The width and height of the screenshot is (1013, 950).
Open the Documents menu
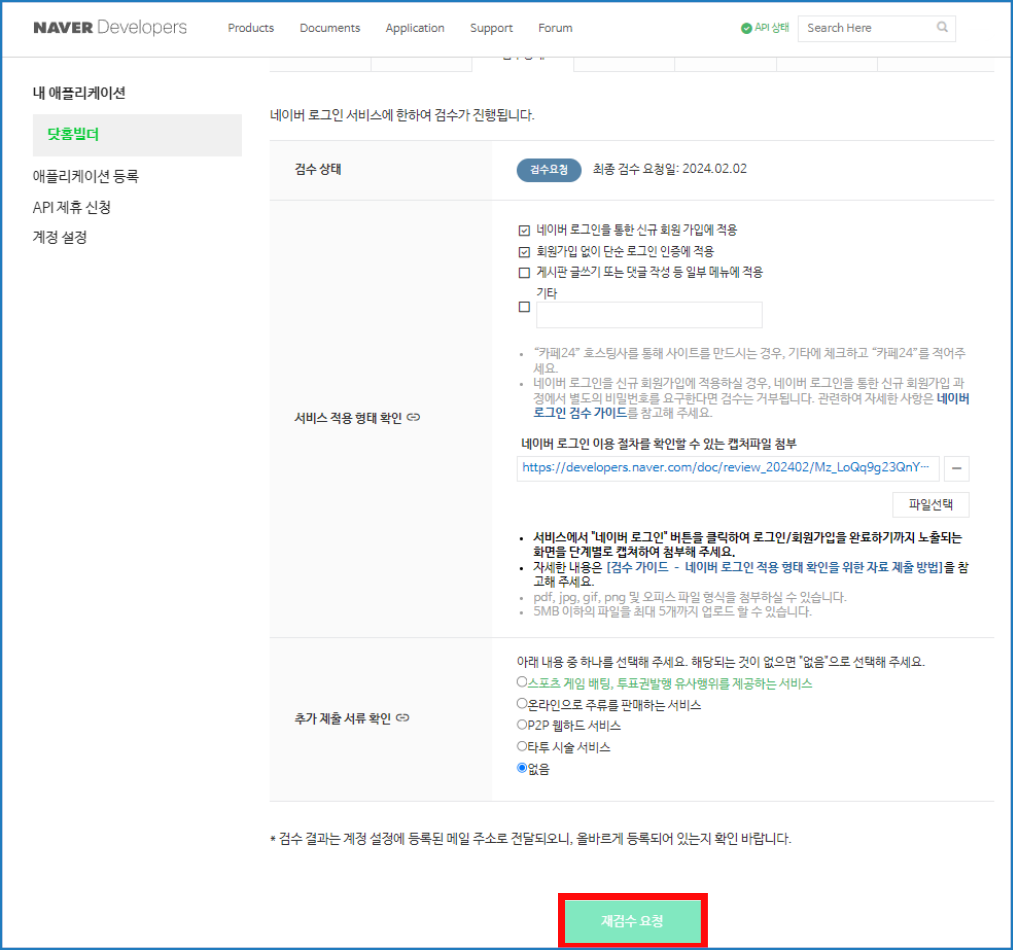click(x=329, y=28)
